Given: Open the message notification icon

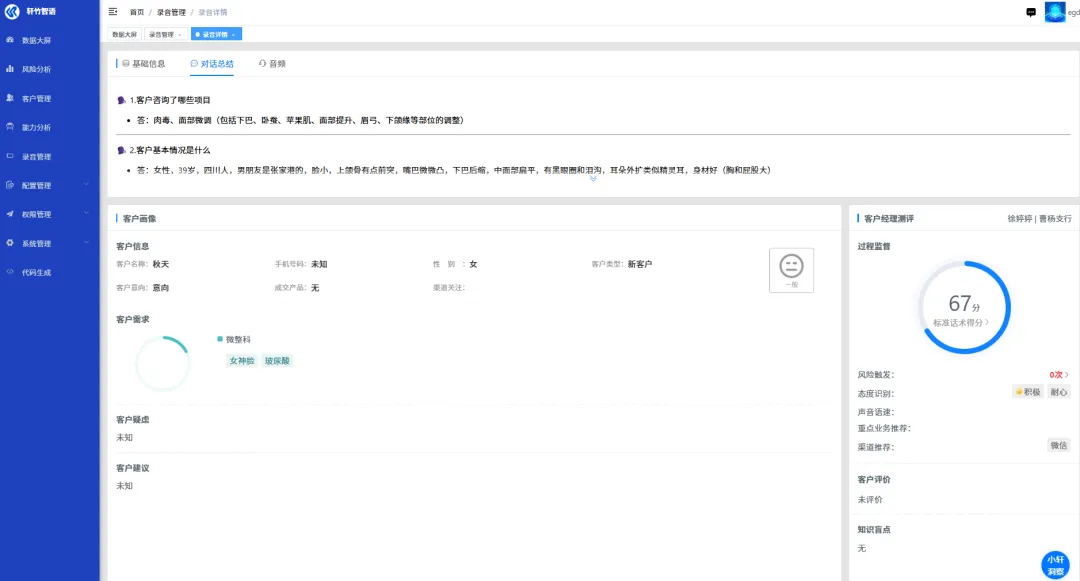Looking at the screenshot, I should click(1031, 12).
